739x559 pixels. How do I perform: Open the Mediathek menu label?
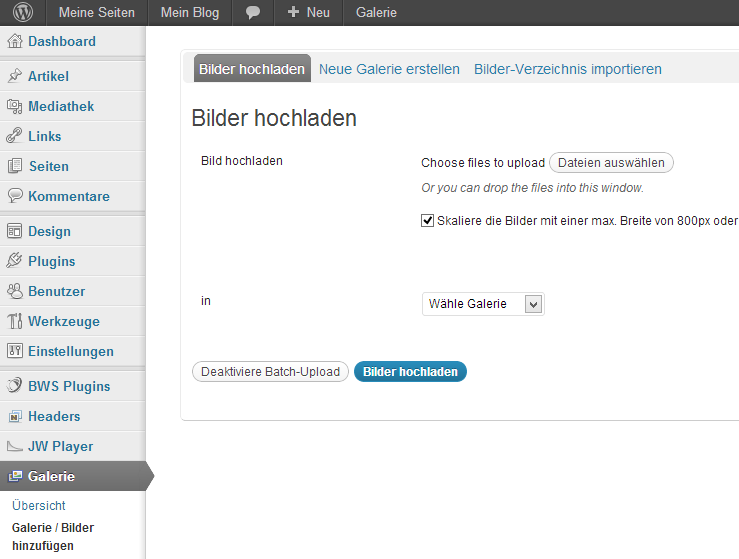coord(61,107)
